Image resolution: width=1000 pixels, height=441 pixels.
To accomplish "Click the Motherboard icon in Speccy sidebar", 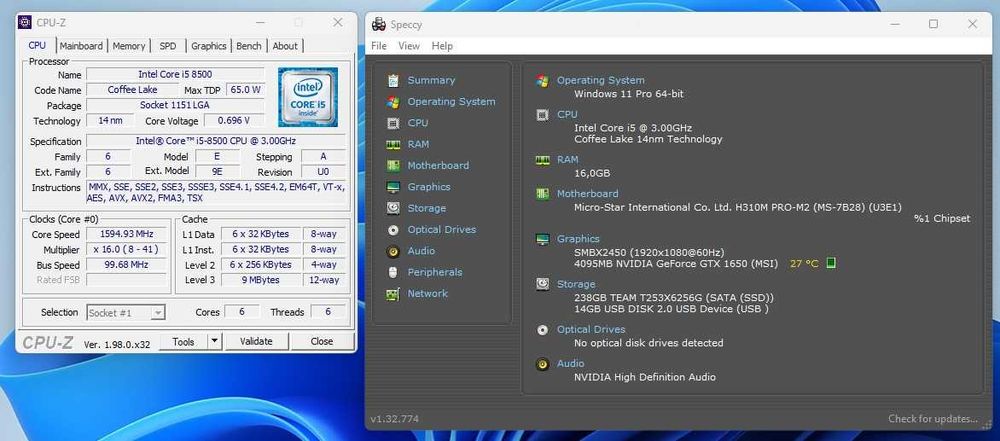I will pos(393,165).
